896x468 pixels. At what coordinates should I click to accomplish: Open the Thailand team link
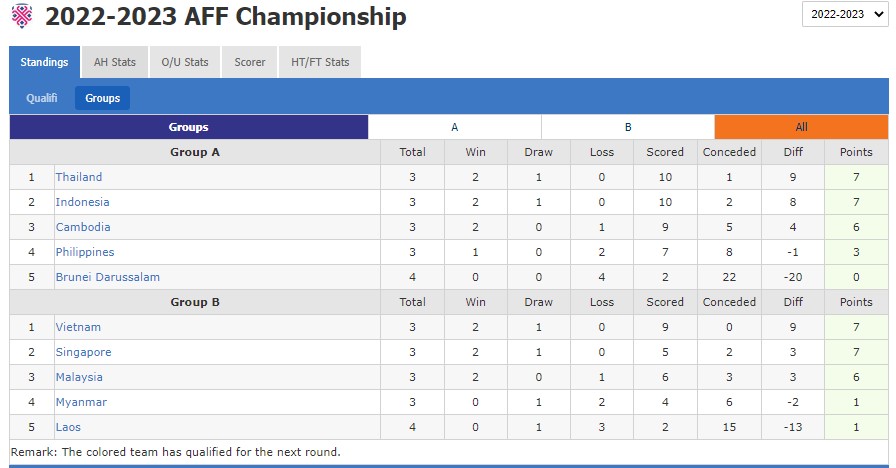point(79,177)
